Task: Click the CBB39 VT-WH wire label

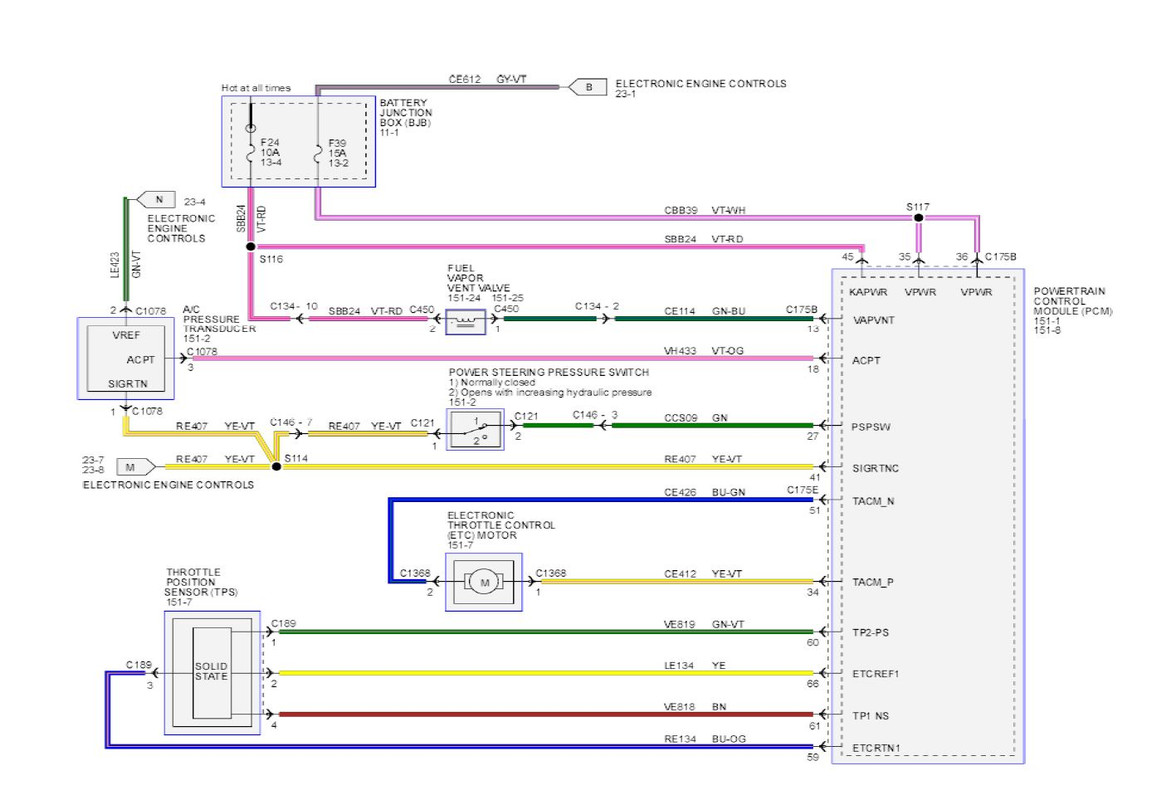Action: pyautogui.click(x=704, y=210)
